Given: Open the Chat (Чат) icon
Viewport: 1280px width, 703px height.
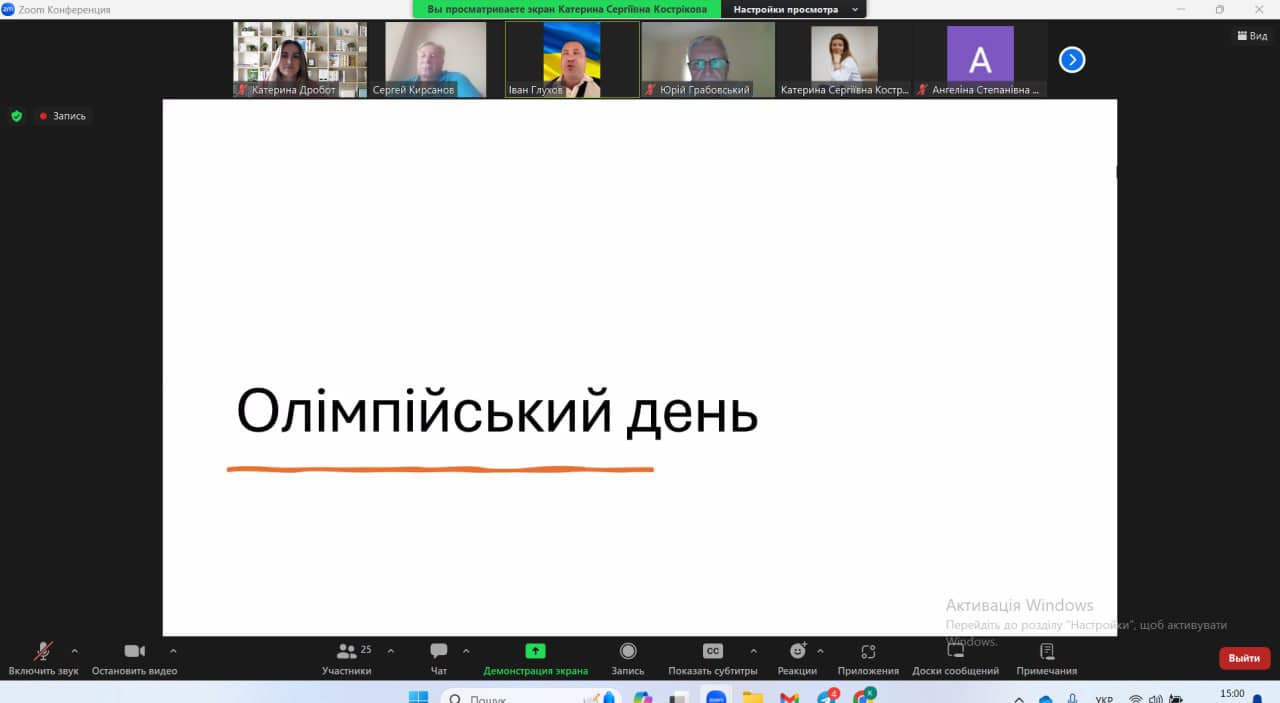Looking at the screenshot, I should point(438,651).
